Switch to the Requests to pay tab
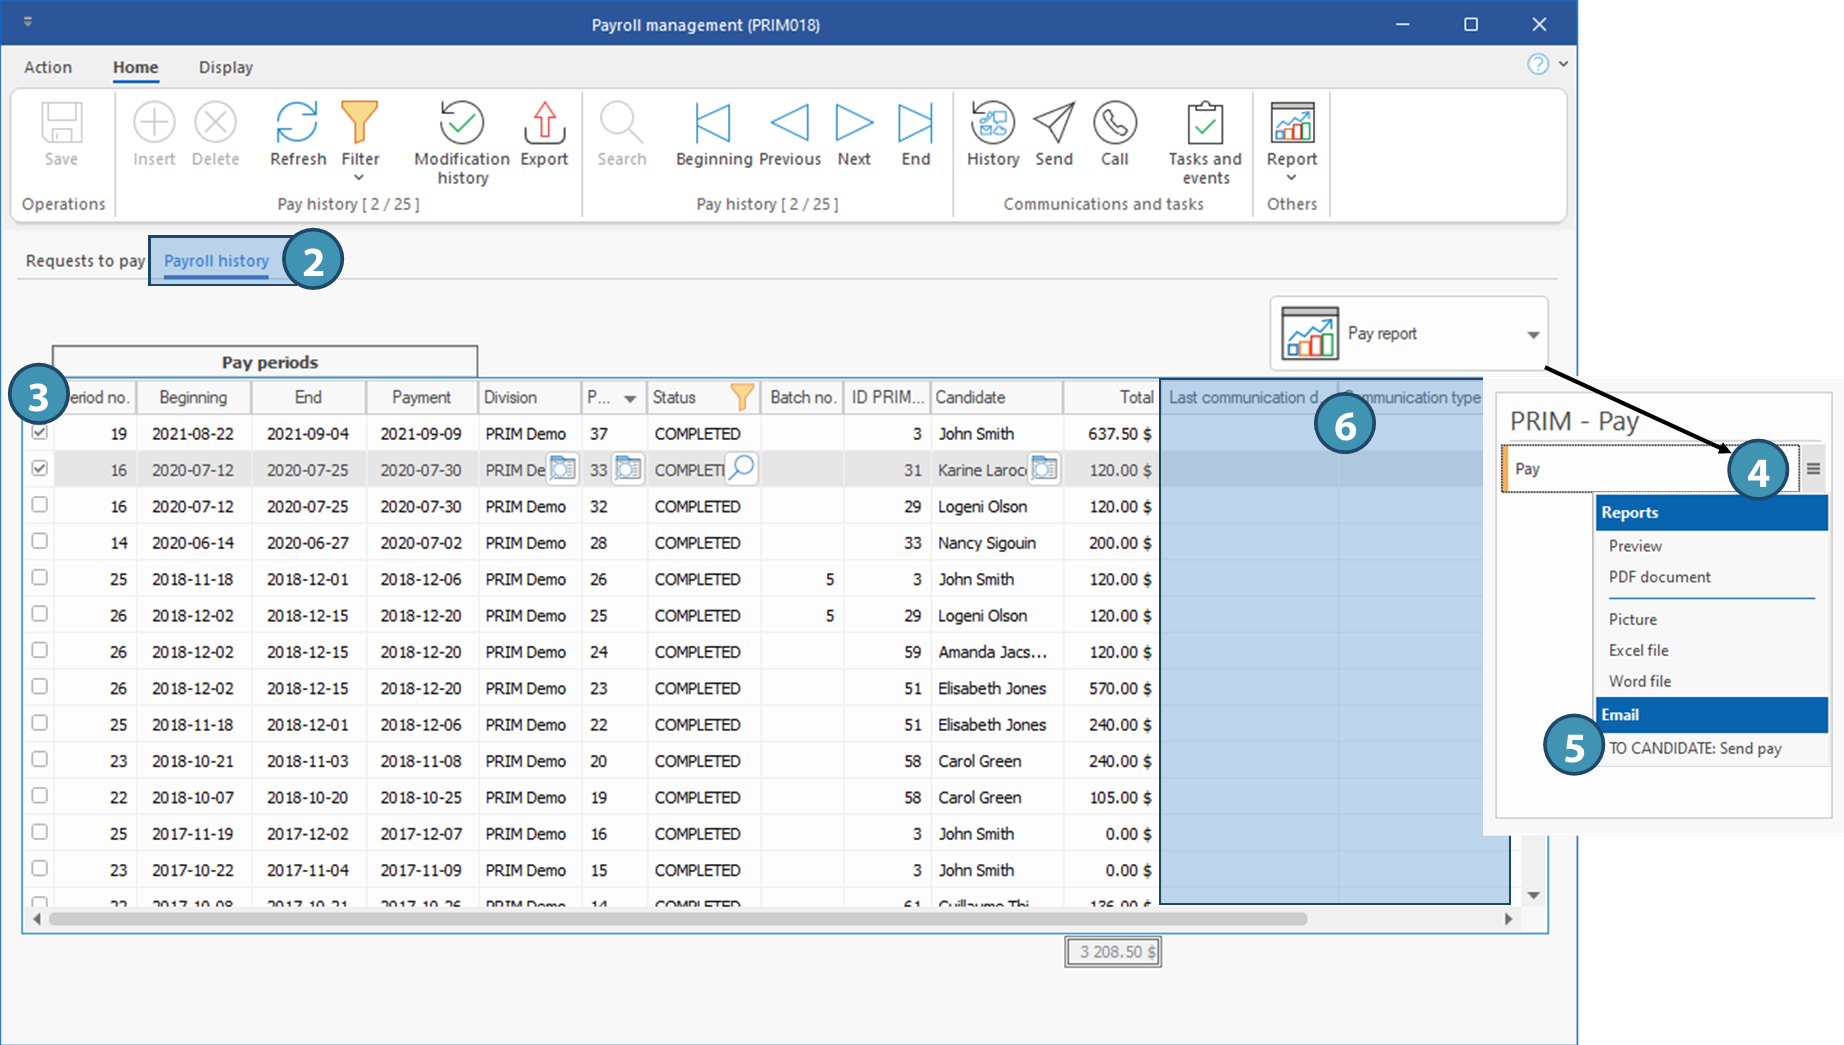 (85, 261)
